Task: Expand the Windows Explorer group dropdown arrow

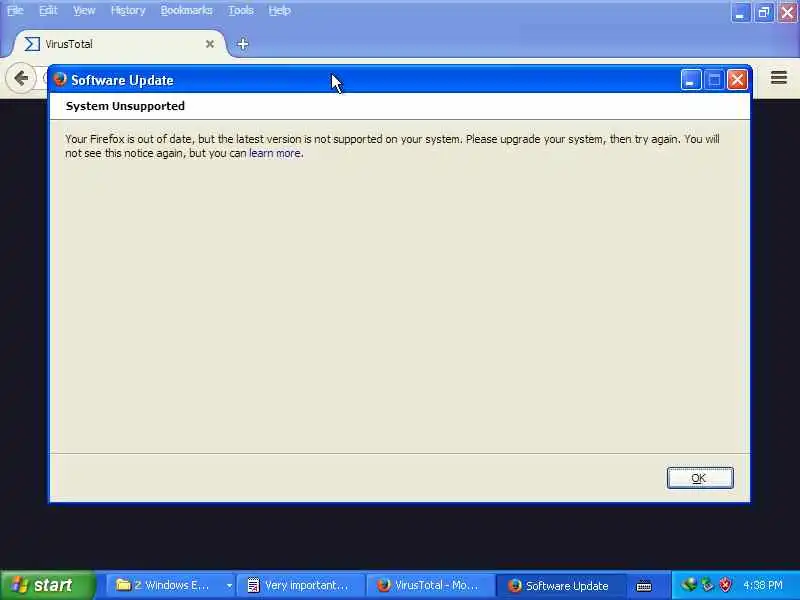Action: pos(229,586)
